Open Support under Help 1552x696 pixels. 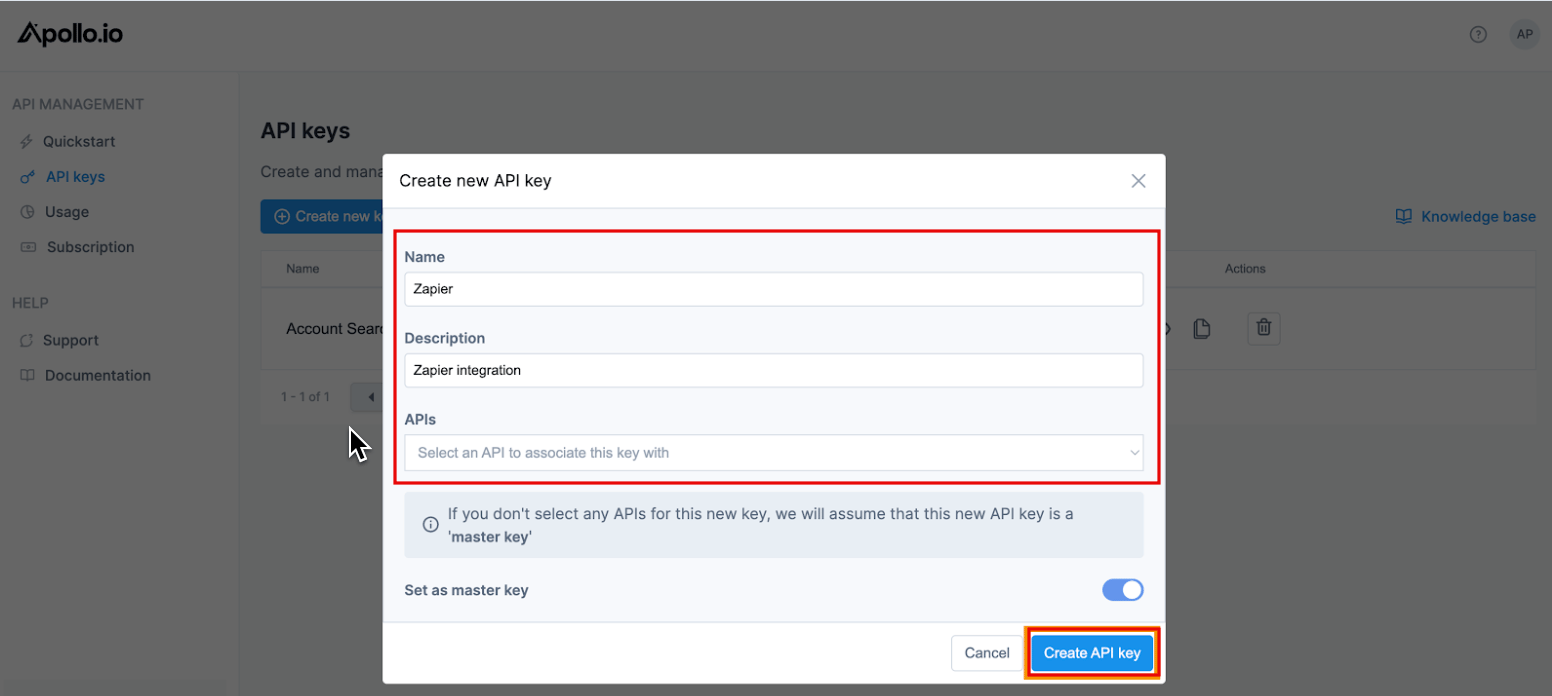[x=71, y=341]
